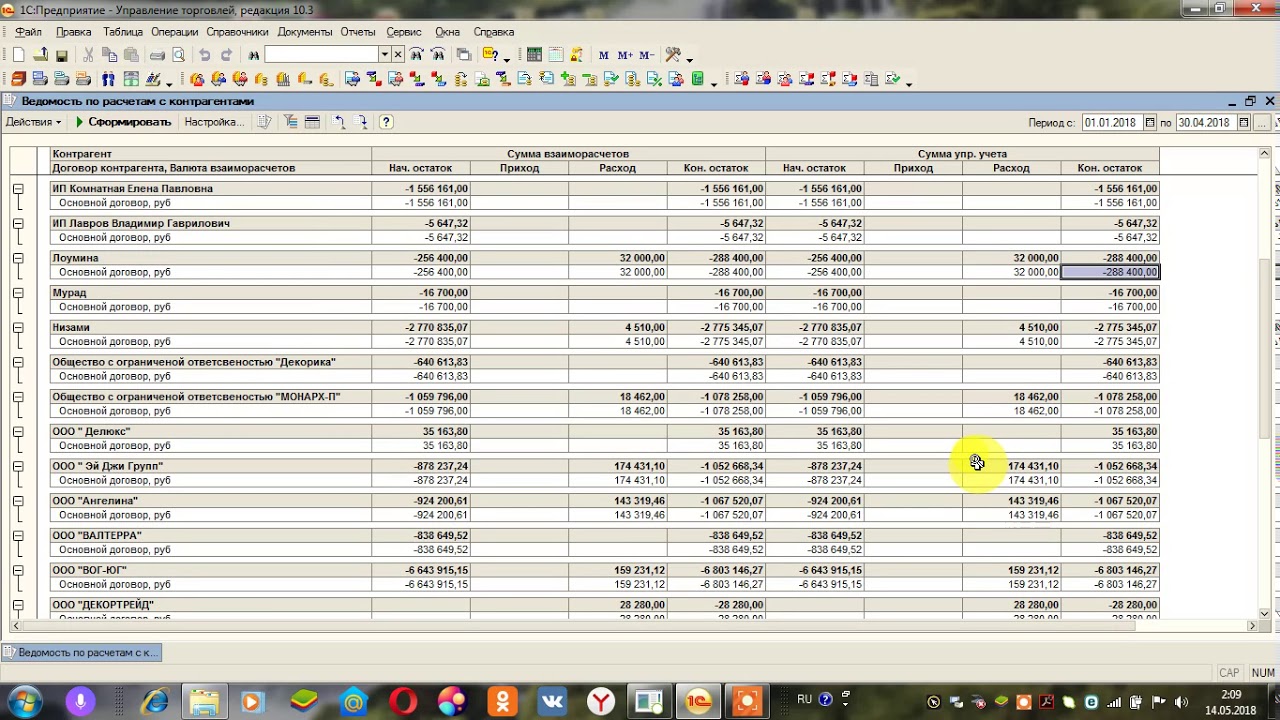Click the save settings arrow icon
This screenshot has width=1280, height=720.
(x=361, y=122)
